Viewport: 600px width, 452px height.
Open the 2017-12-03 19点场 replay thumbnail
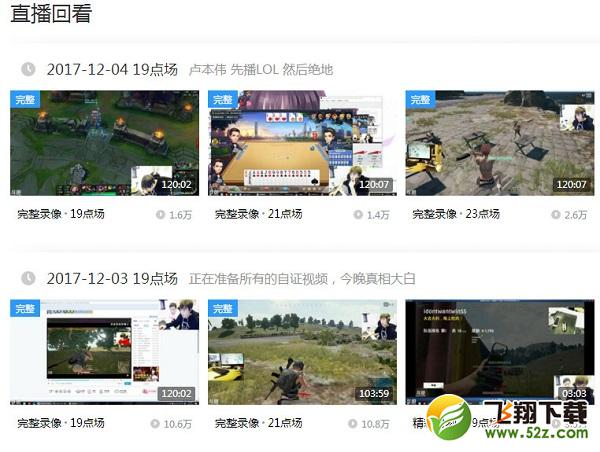[104, 352]
